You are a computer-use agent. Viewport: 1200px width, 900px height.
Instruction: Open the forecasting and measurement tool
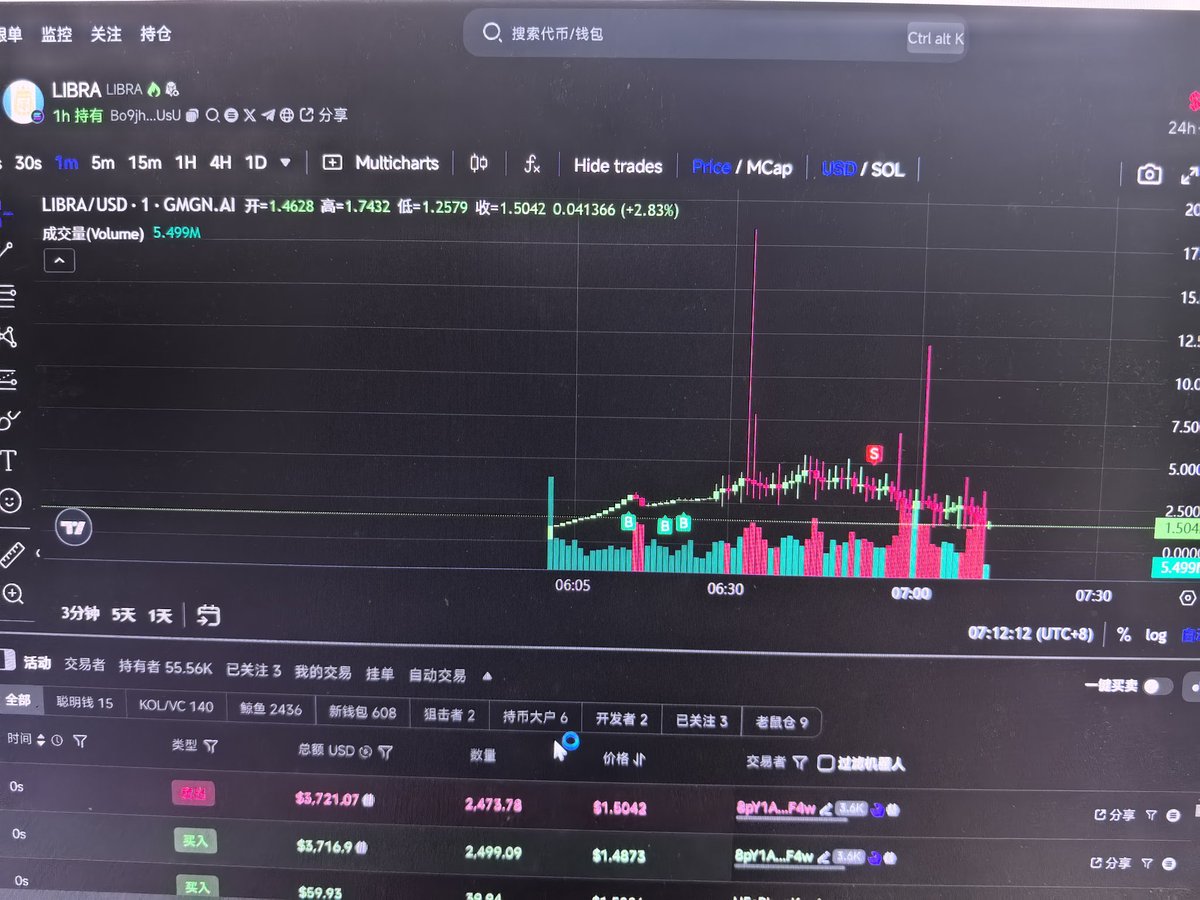click(x=8, y=379)
